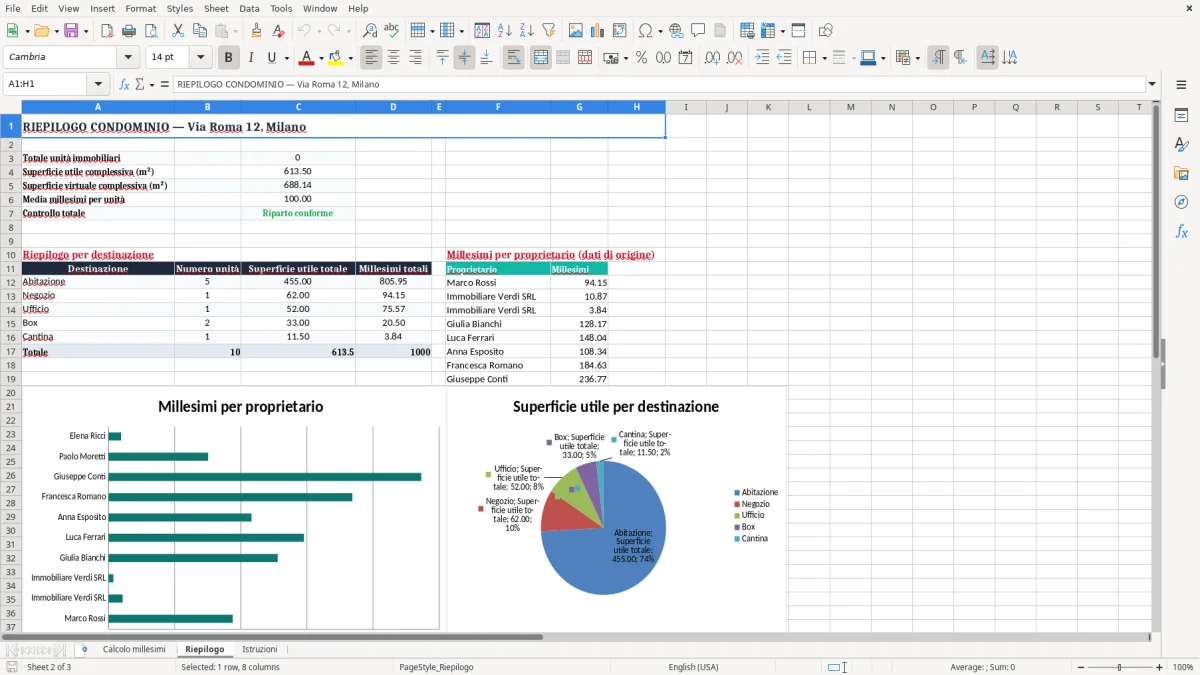Click the formula equals button
1200x675 pixels.
(x=164, y=85)
